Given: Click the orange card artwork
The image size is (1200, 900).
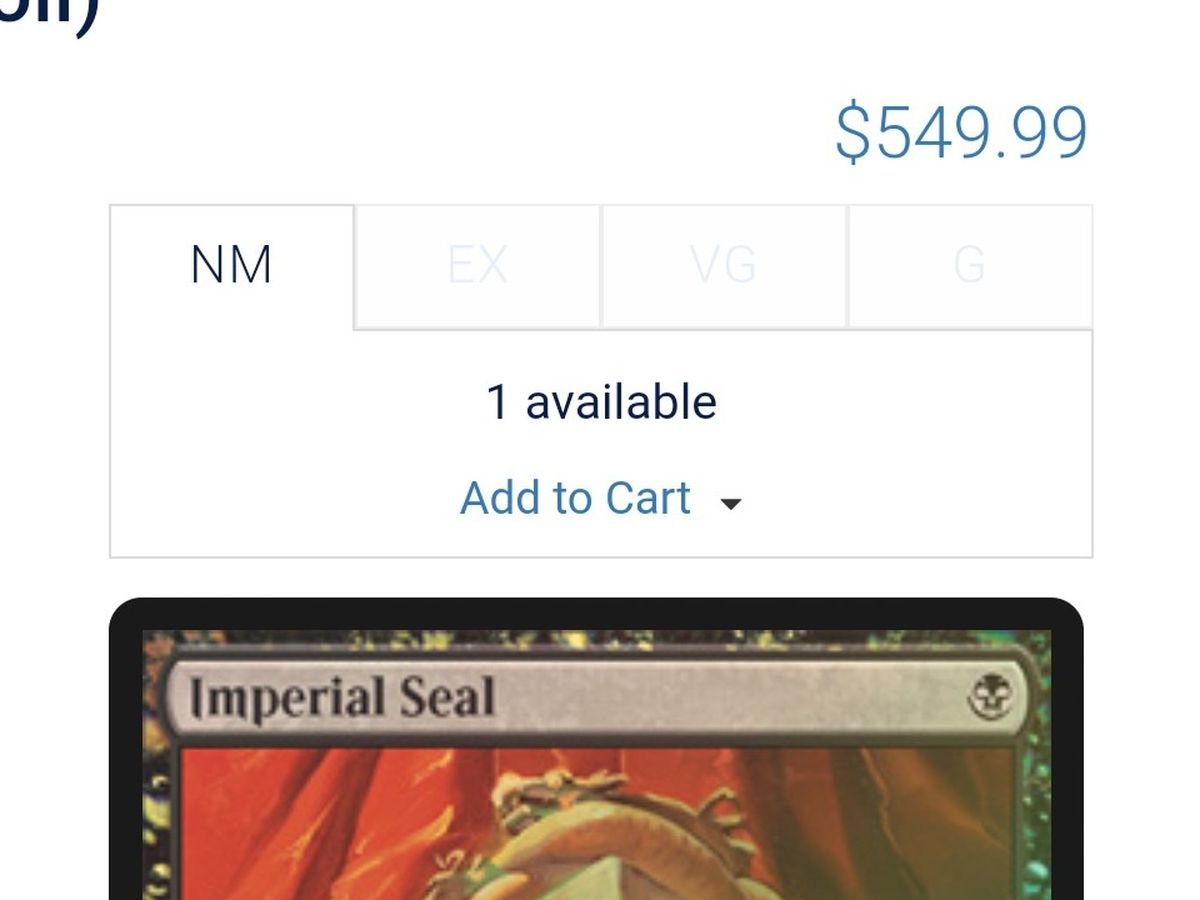Looking at the screenshot, I should [596, 825].
